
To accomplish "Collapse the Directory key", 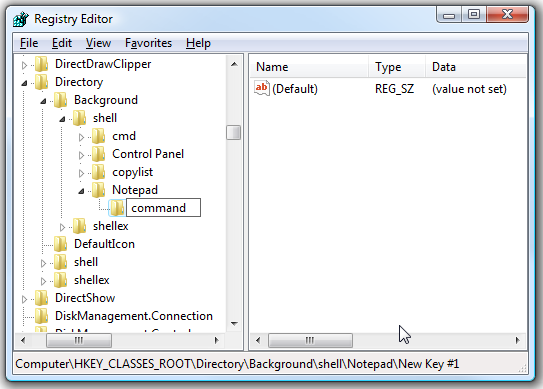I will click(x=24, y=83).
